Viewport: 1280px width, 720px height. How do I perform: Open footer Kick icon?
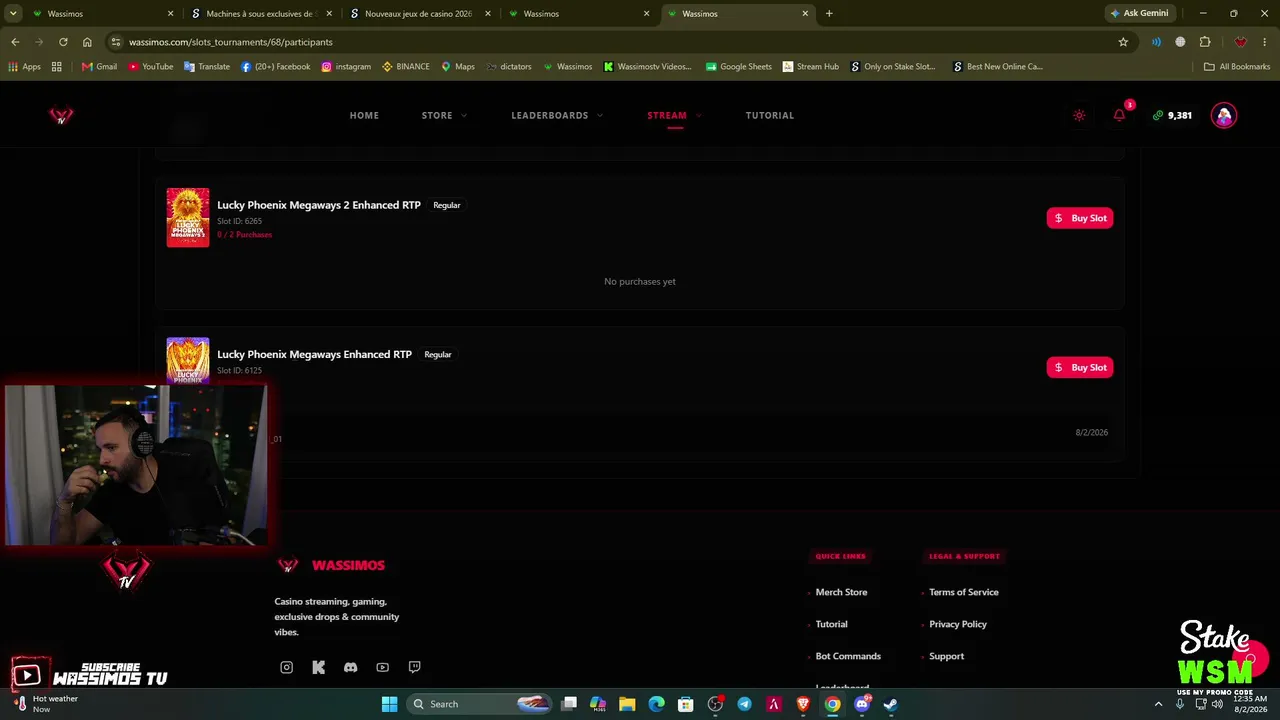click(318, 667)
